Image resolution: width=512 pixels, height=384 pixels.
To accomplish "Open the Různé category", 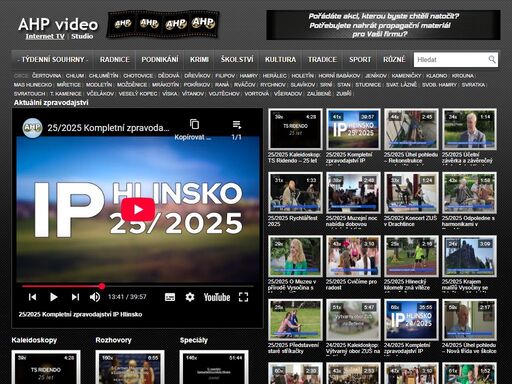I will (x=394, y=59).
